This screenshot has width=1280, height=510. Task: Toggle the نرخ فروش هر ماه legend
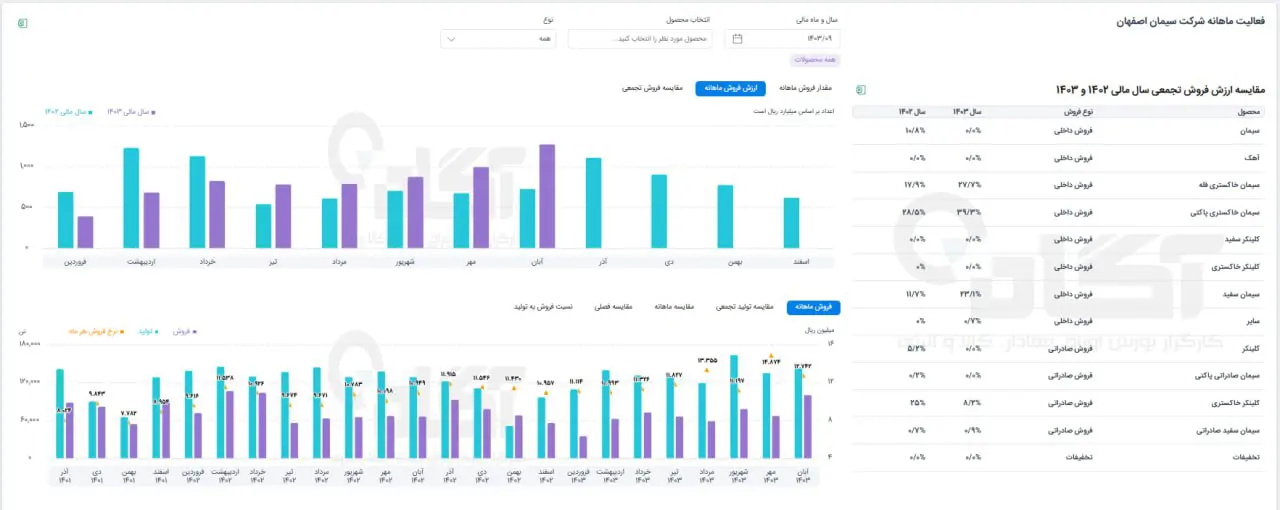(x=96, y=330)
